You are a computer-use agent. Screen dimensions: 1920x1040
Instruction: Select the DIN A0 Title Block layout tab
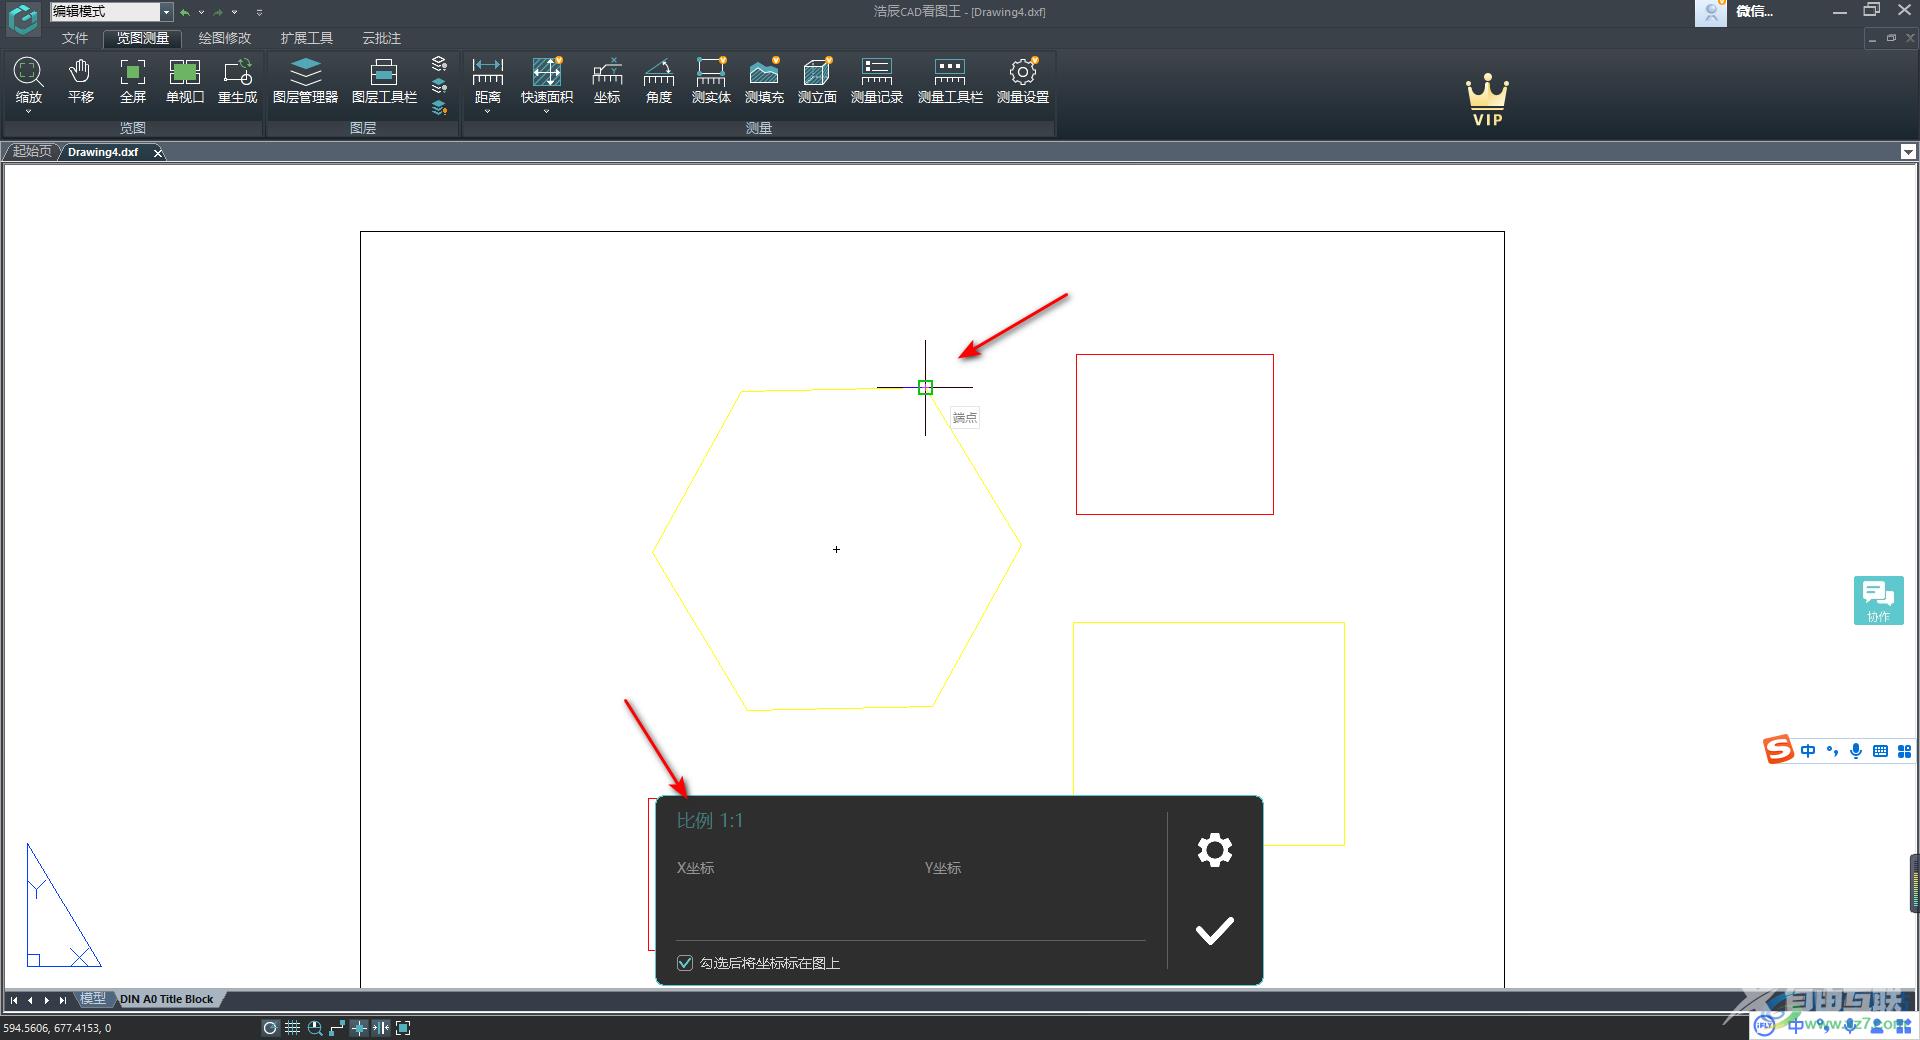(x=167, y=999)
